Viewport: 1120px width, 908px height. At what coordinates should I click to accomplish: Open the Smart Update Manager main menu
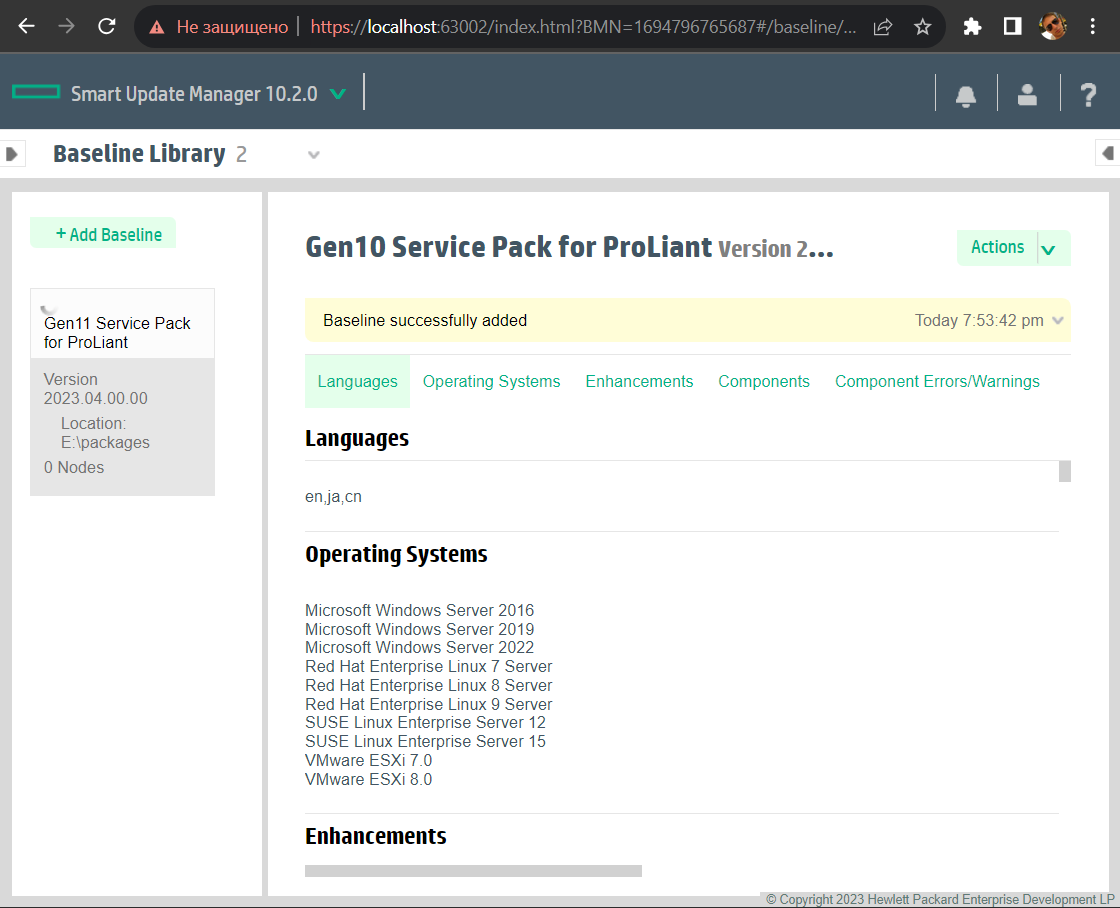coord(338,94)
